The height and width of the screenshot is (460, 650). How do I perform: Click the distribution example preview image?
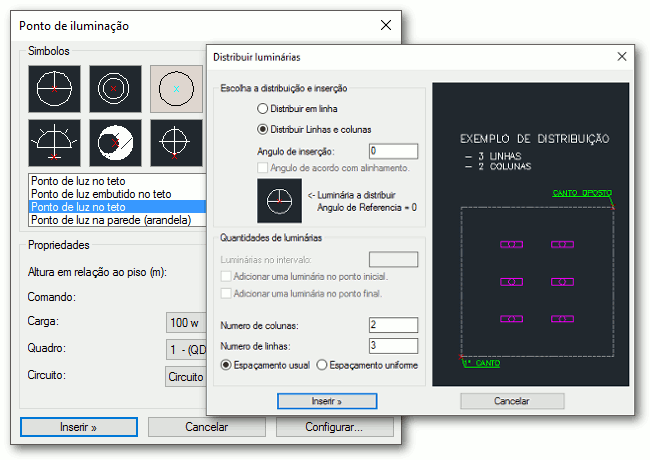click(531, 235)
